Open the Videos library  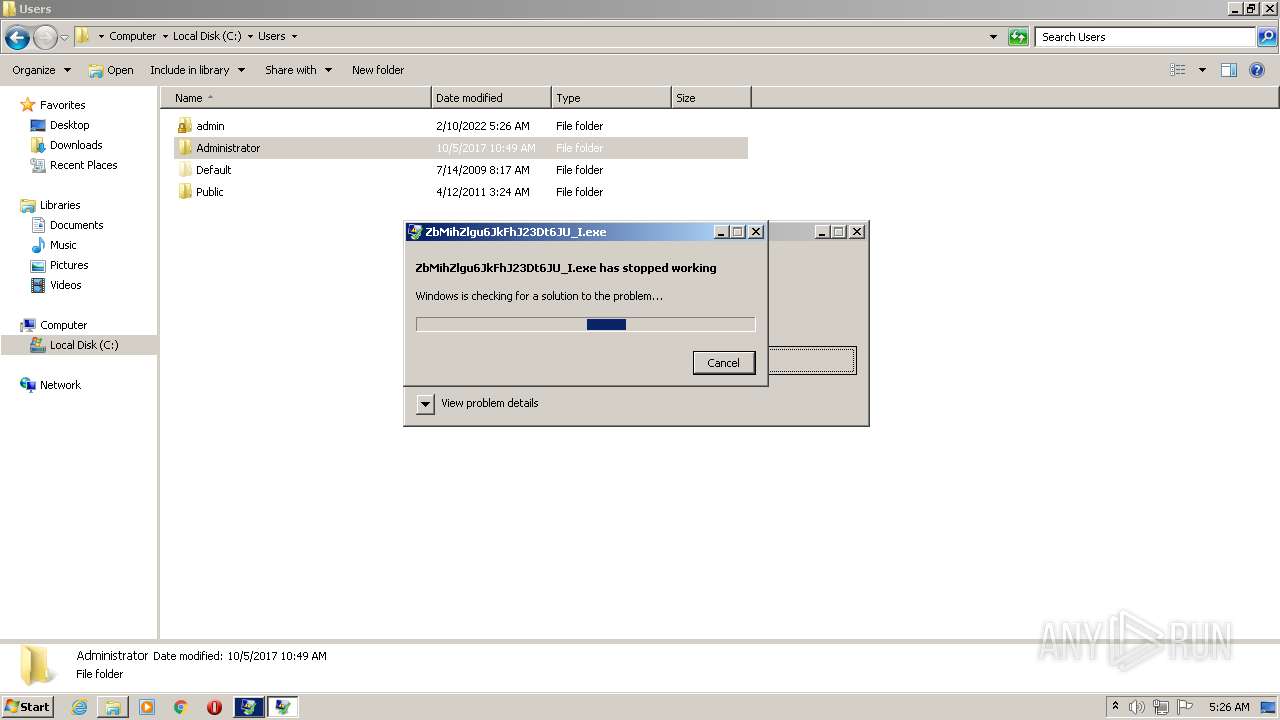65,285
